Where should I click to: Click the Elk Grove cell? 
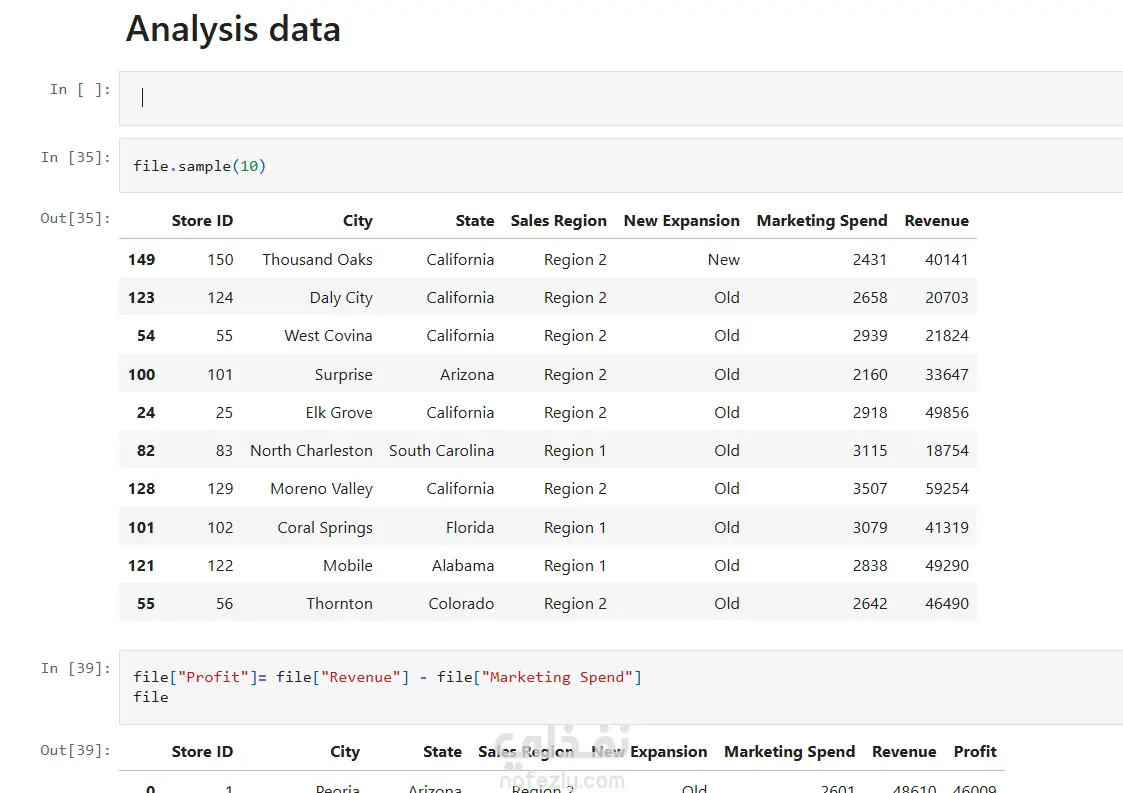(x=339, y=413)
